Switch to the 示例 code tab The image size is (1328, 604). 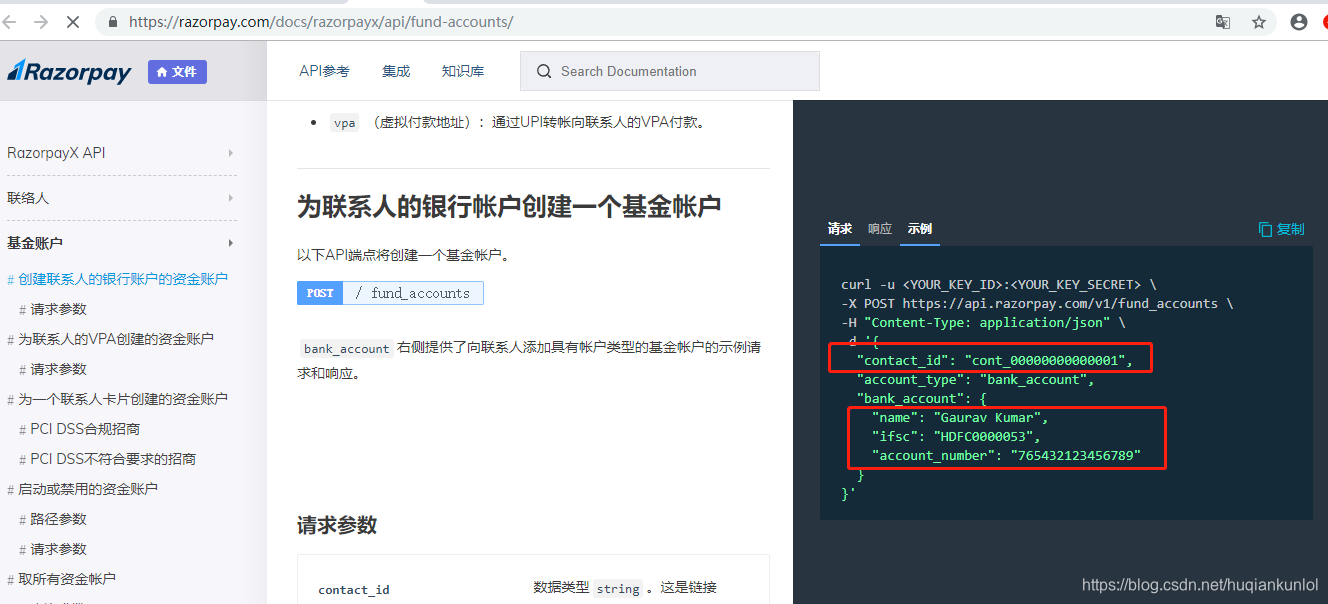click(x=920, y=229)
